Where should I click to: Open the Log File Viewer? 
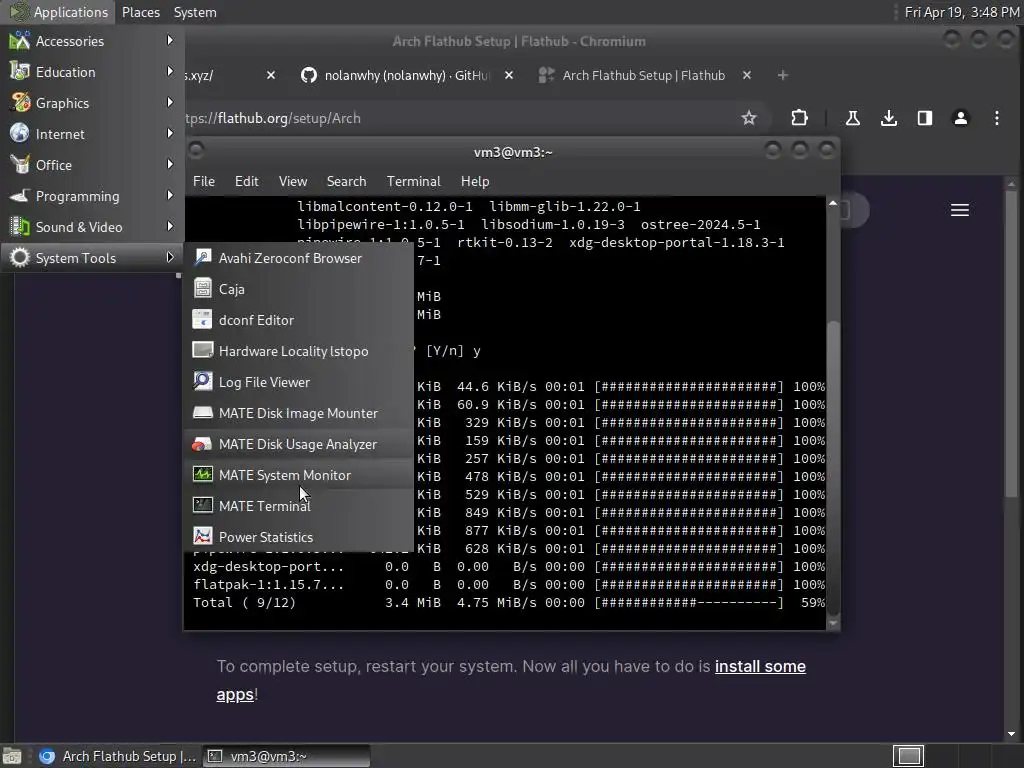299,382
